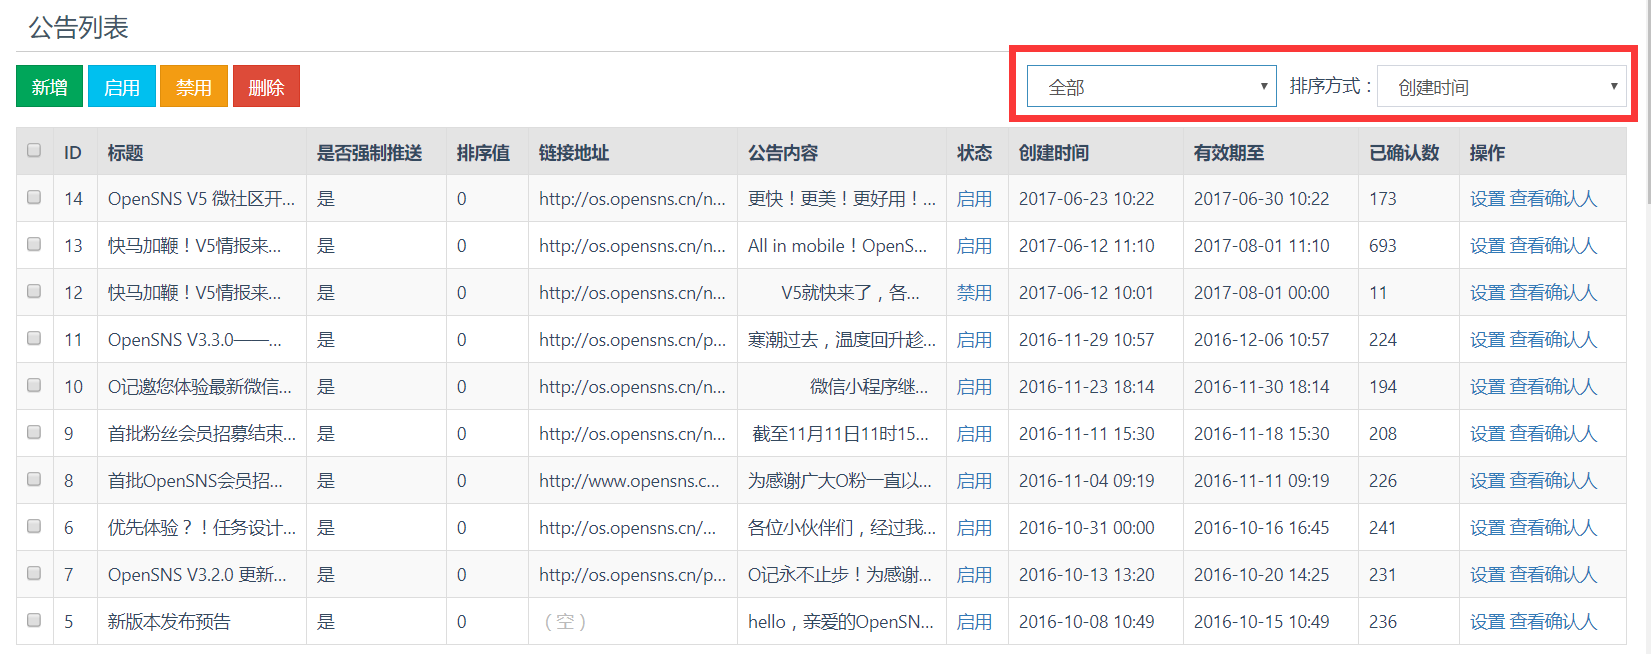
Task: Click the created time 2017-06-23 10:22
Action: (x=1086, y=199)
